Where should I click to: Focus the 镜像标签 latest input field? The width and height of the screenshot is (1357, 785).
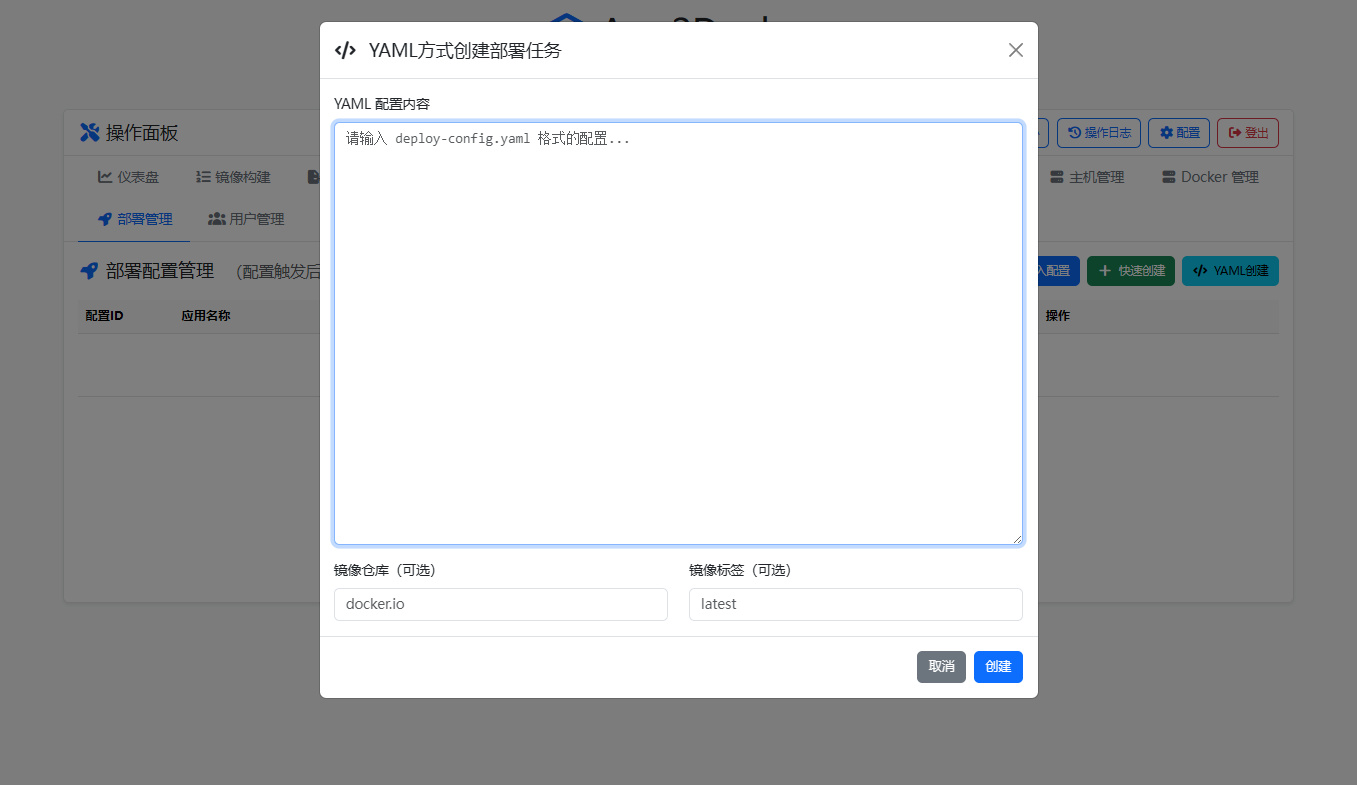tap(855, 604)
